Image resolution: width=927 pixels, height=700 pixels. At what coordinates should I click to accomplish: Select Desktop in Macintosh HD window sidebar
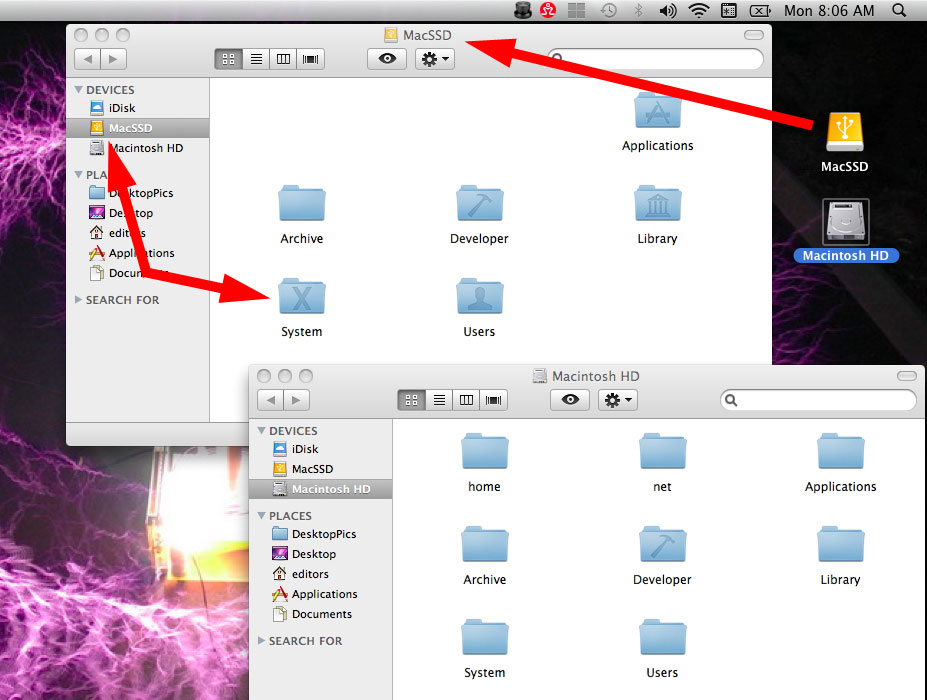click(x=320, y=555)
